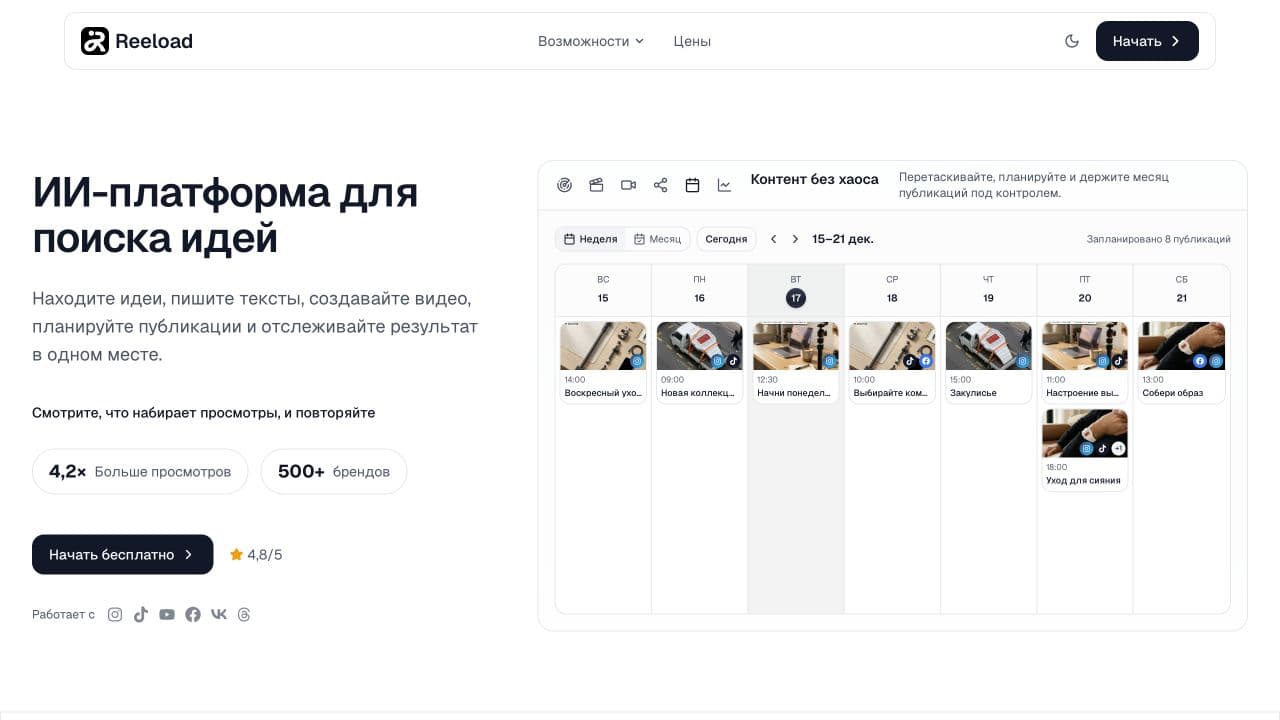The height and width of the screenshot is (720, 1280).
Task: Click the Reeload logo icon
Action: click(x=95, y=41)
